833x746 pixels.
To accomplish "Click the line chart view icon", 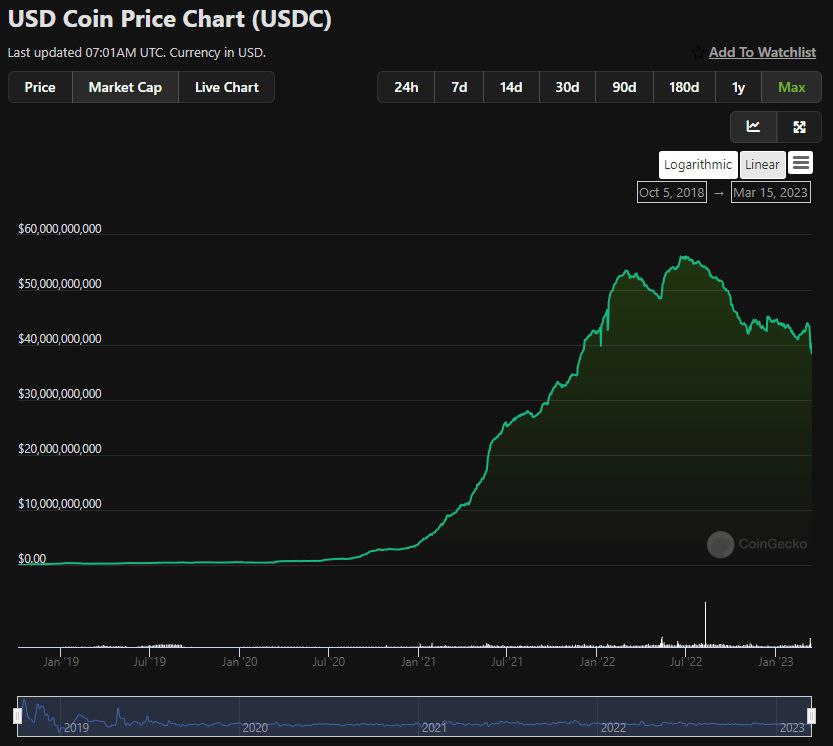I will 753,126.
